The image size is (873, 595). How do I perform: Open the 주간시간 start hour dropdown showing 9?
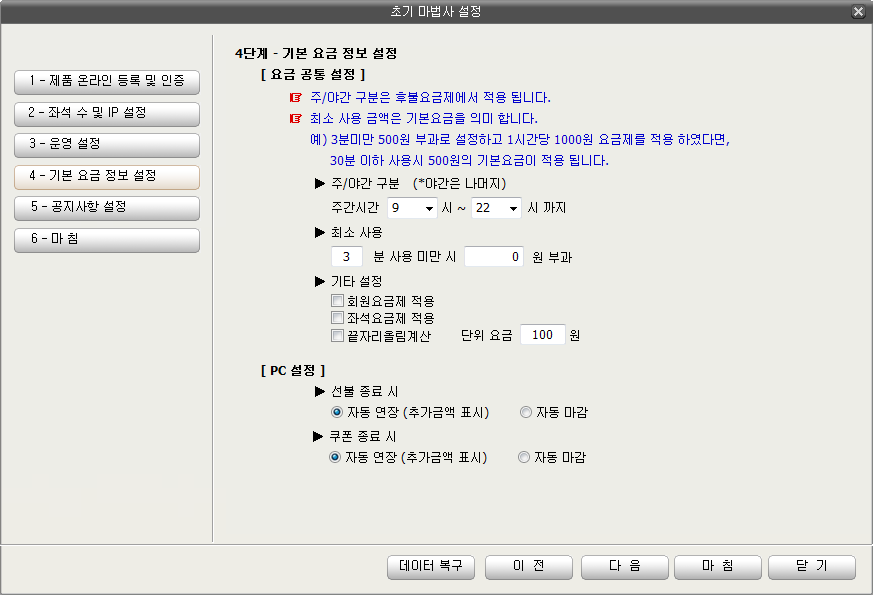coord(413,208)
